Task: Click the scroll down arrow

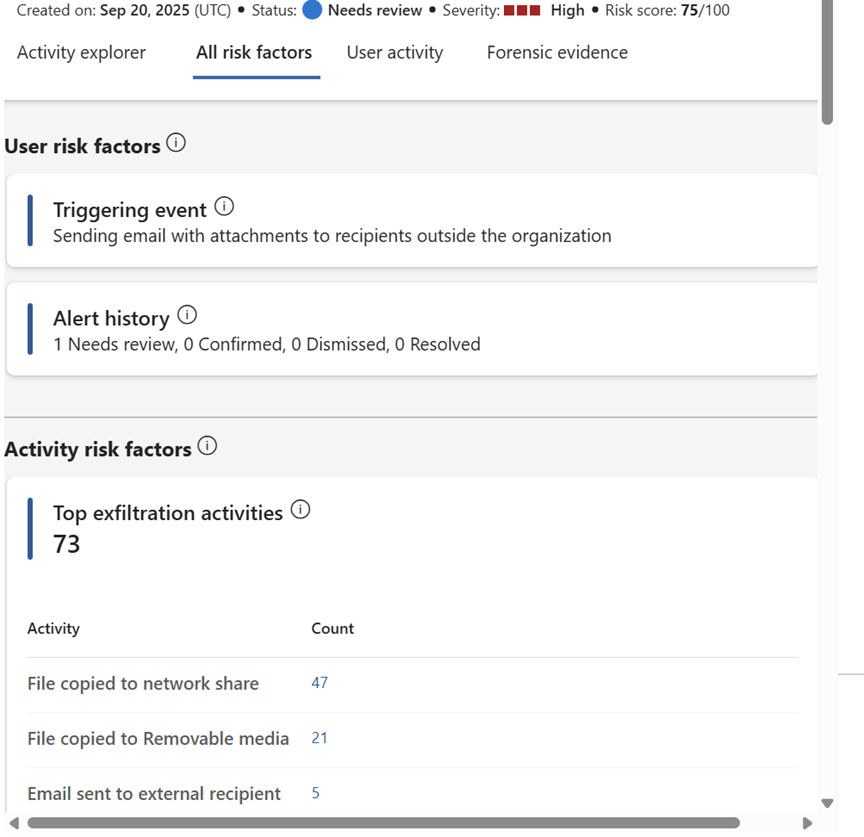Action: click(827, 803)
